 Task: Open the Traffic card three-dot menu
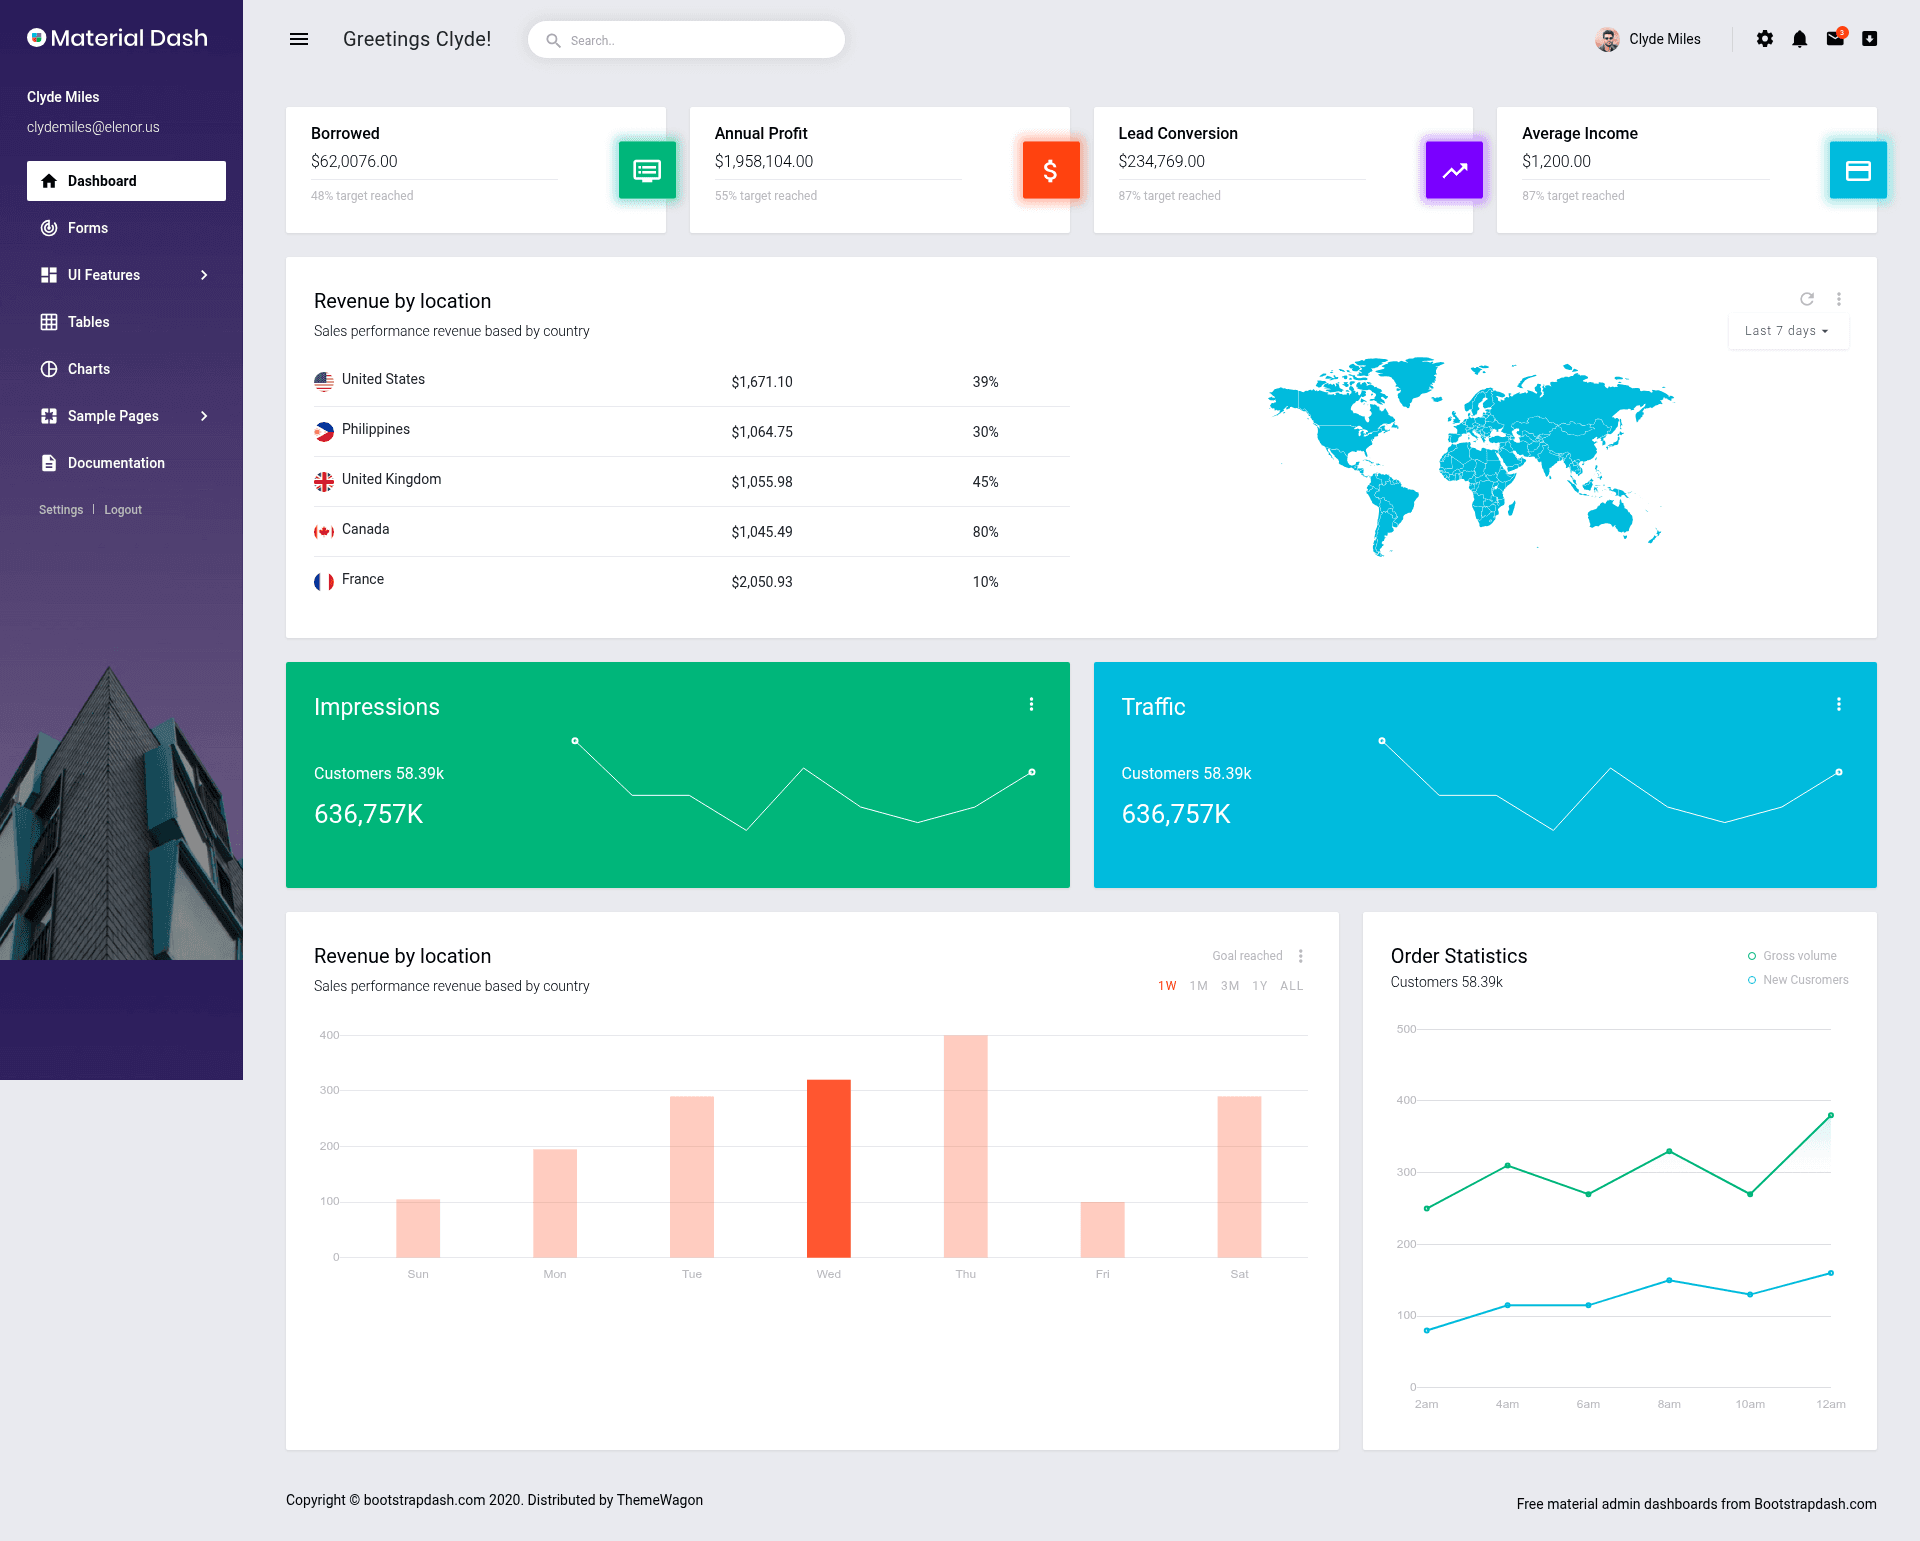click(1838, 704)
